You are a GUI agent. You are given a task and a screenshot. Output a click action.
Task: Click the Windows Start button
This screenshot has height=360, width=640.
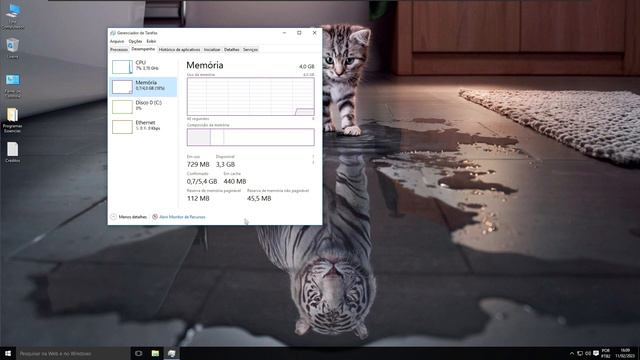(7, 353)
